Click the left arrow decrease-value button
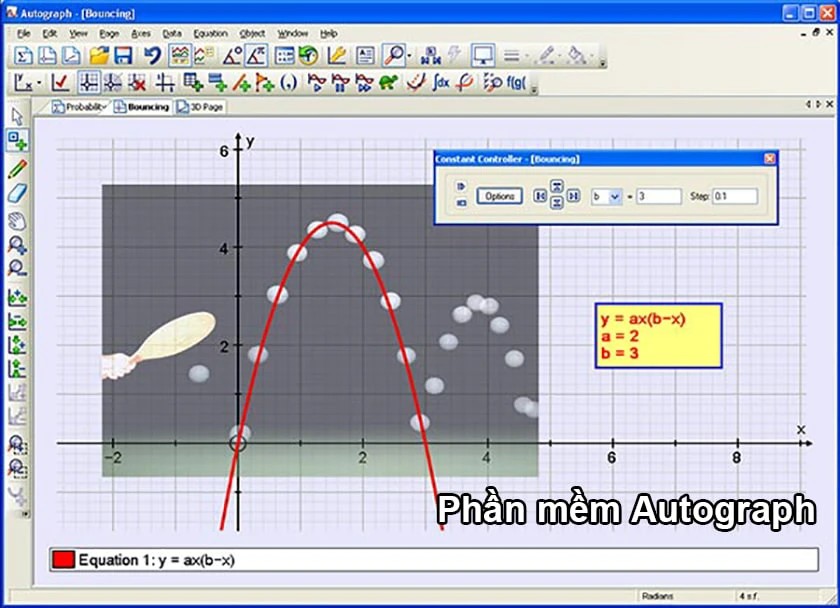Image resolution: width=840 pixels, height=608 pixels. pos(540,196)
